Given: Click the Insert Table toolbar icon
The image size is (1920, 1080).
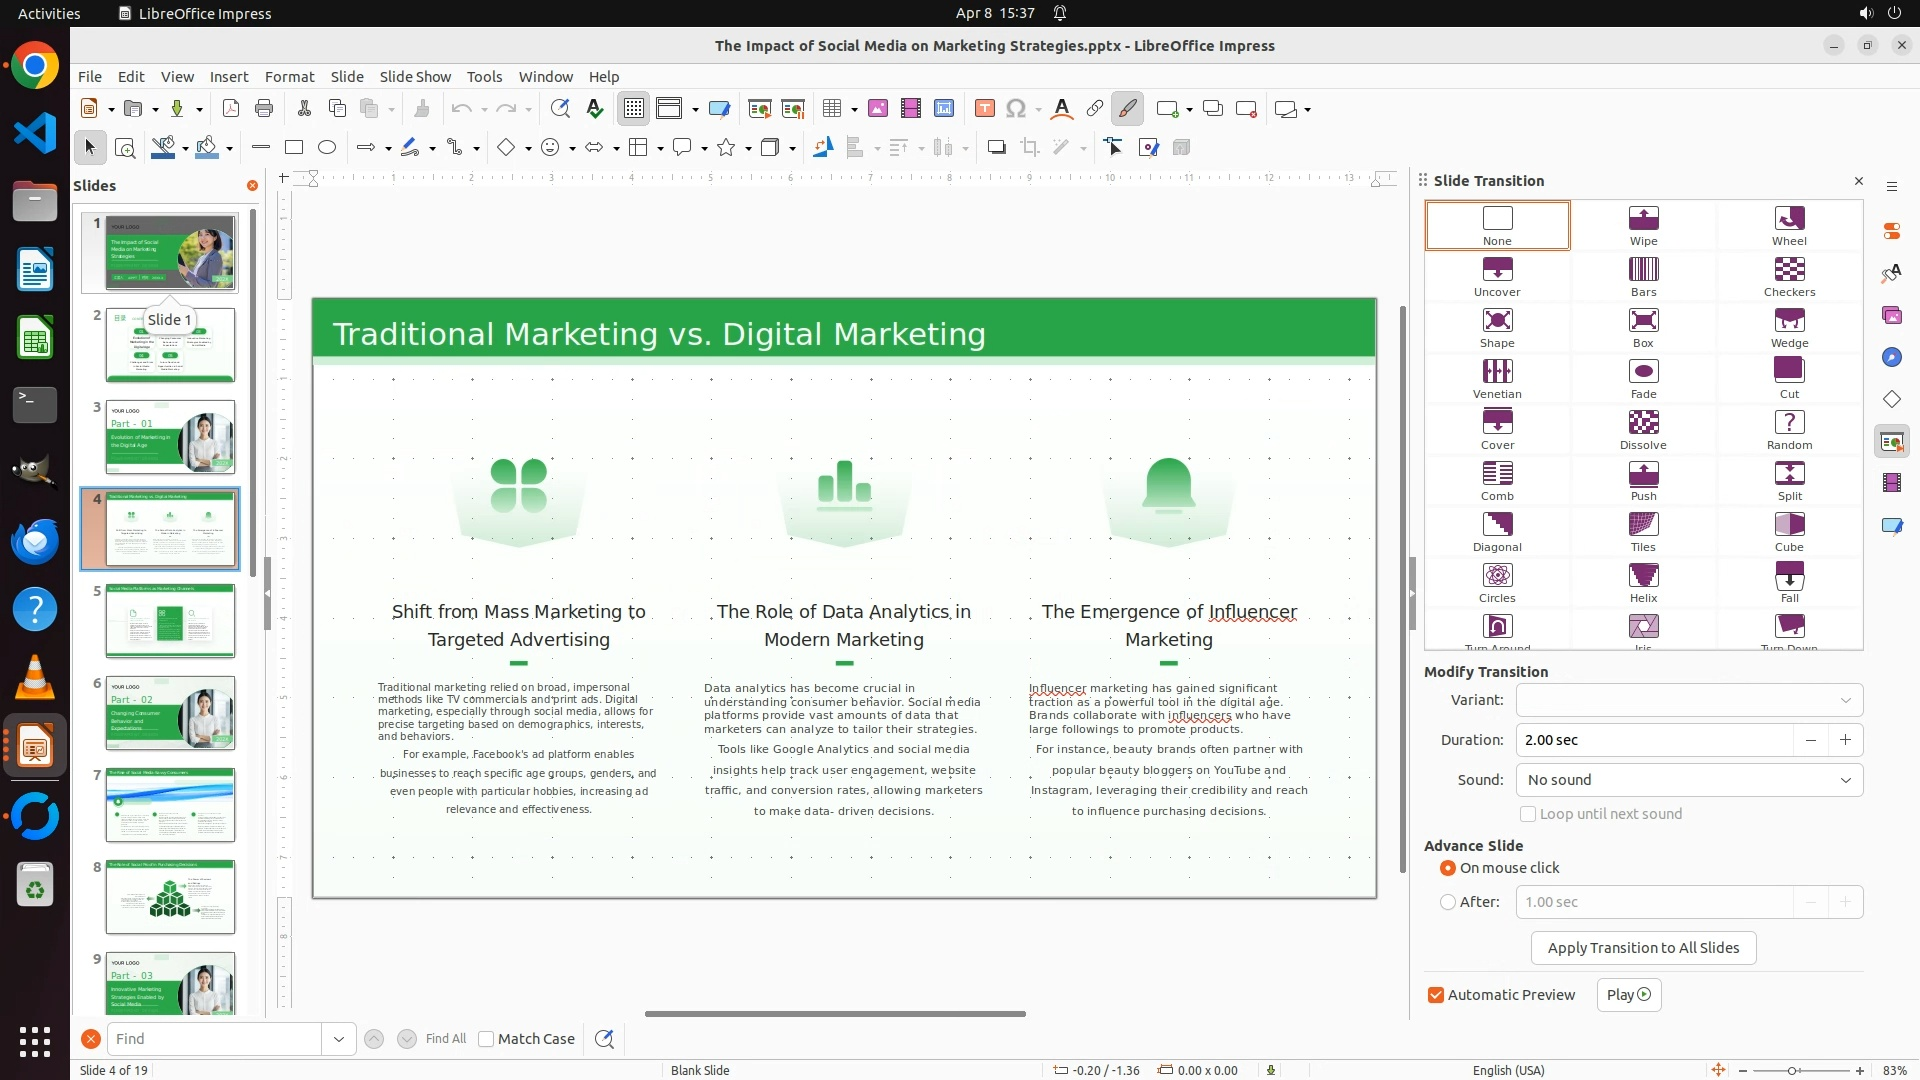Looking at the screenshot, I should coord(831,109).
